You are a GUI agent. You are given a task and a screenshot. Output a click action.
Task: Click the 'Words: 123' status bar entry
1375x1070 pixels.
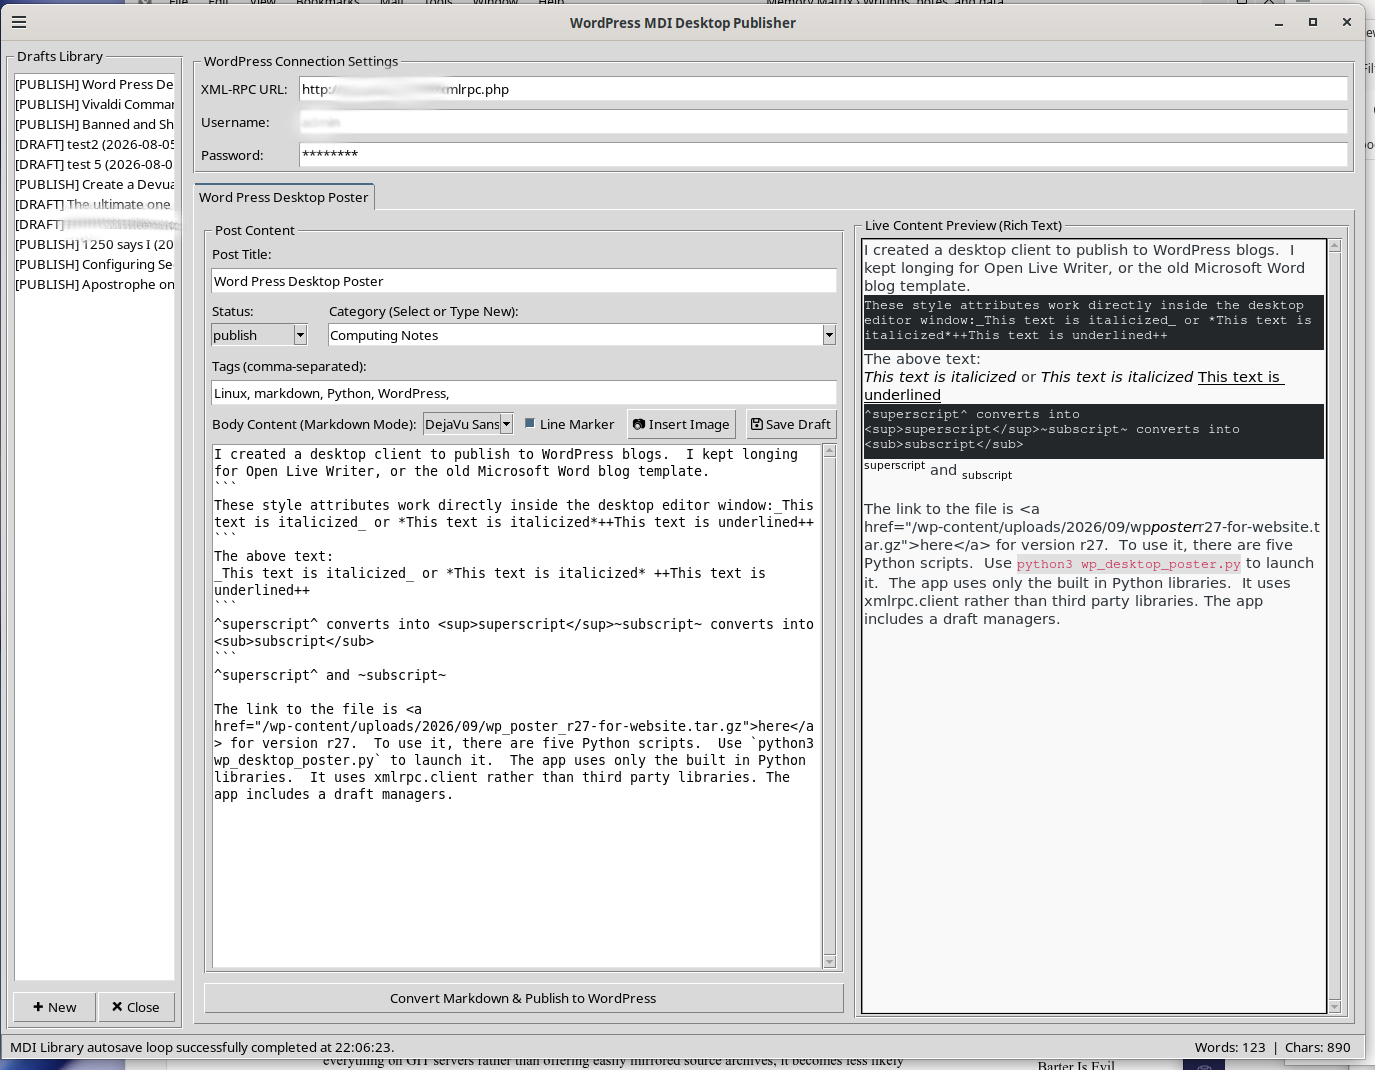point(1230,1047)
